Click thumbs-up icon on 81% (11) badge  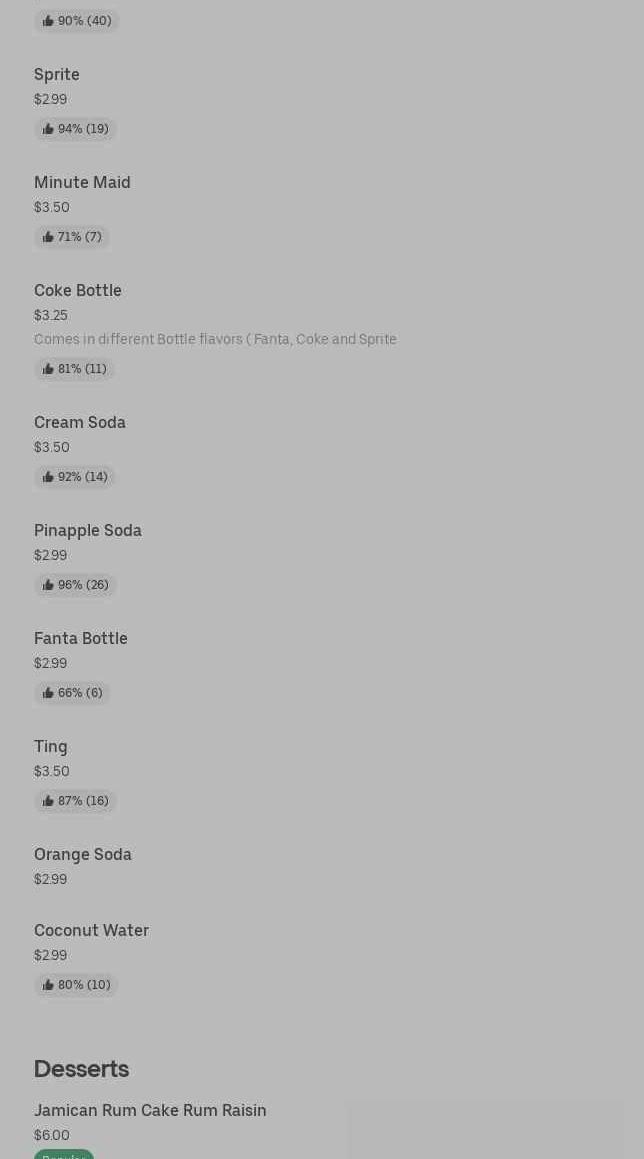[x=48, y=369]
